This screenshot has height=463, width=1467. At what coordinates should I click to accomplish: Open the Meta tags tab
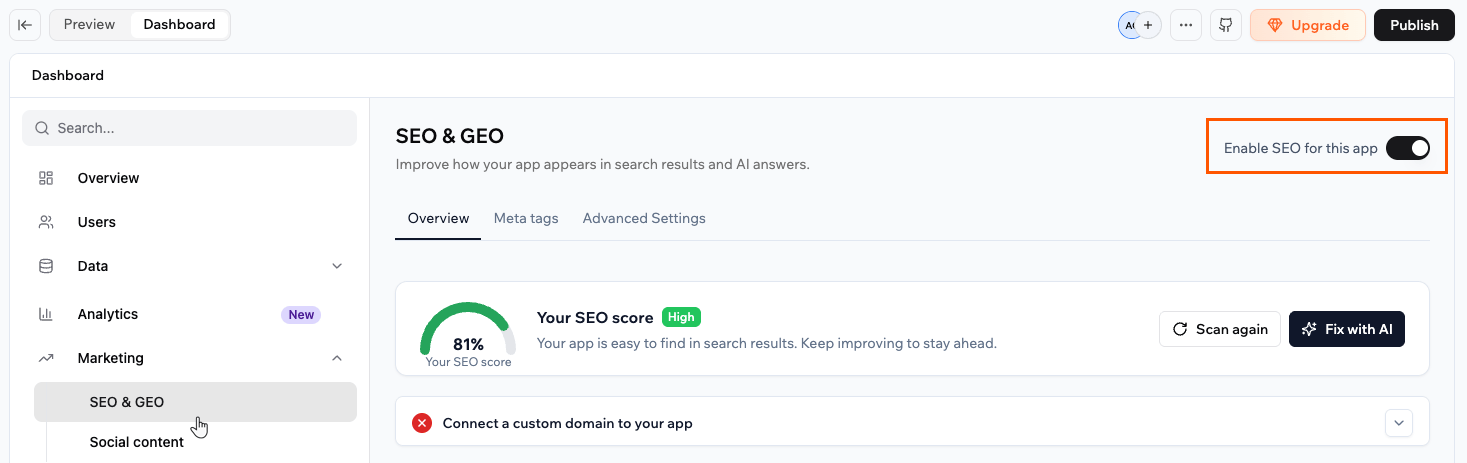526,218
